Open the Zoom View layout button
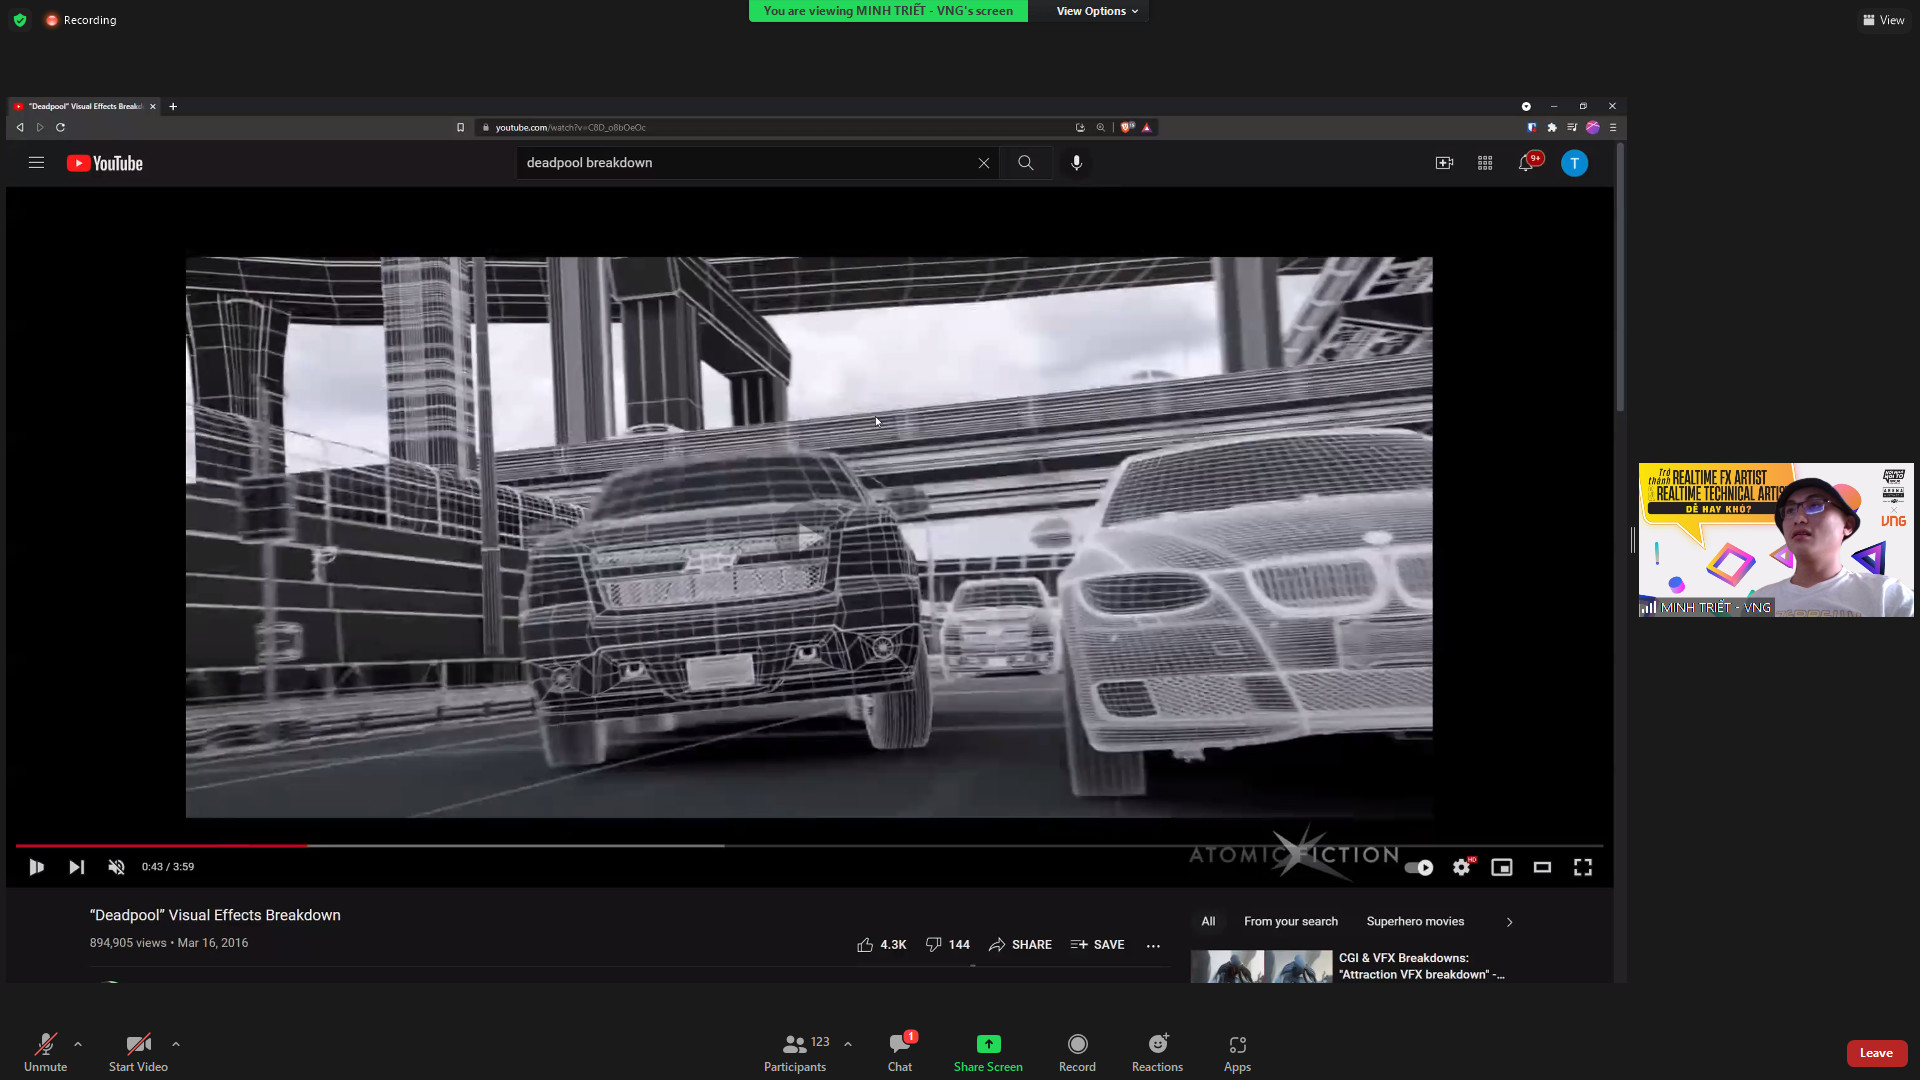Viewport: 1920px width, 1080px height. (1883, 20)
